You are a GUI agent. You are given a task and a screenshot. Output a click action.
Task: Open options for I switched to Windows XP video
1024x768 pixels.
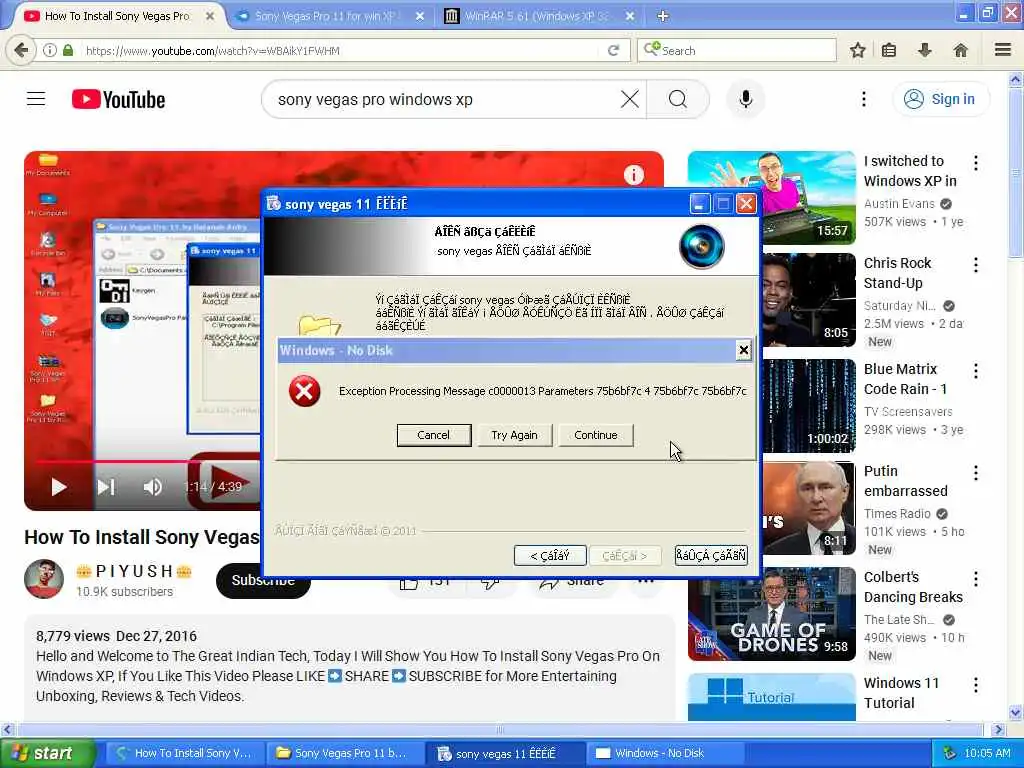(x=976, y=163)
